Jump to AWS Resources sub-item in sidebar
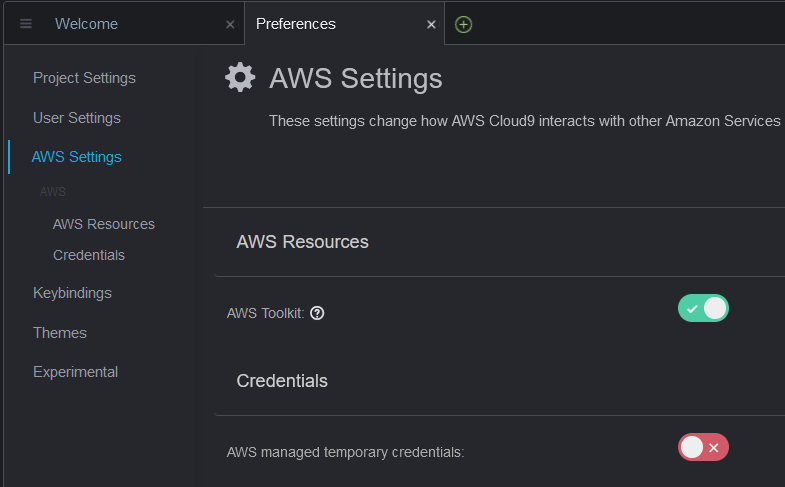 click(x=104, y=224)
